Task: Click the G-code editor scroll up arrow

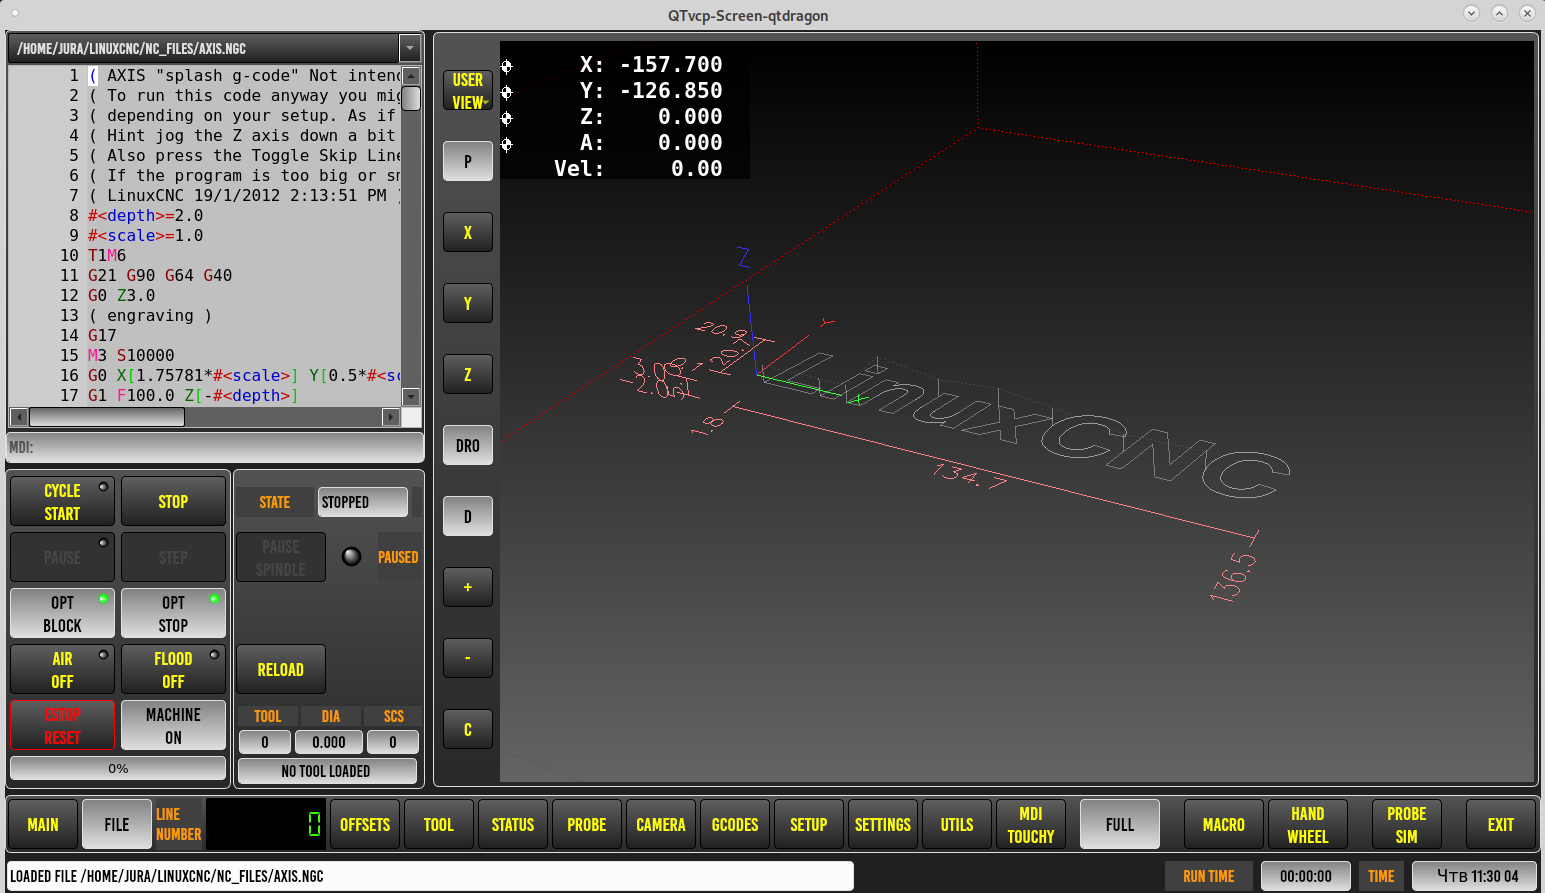Action: click(x=411, y=76)
